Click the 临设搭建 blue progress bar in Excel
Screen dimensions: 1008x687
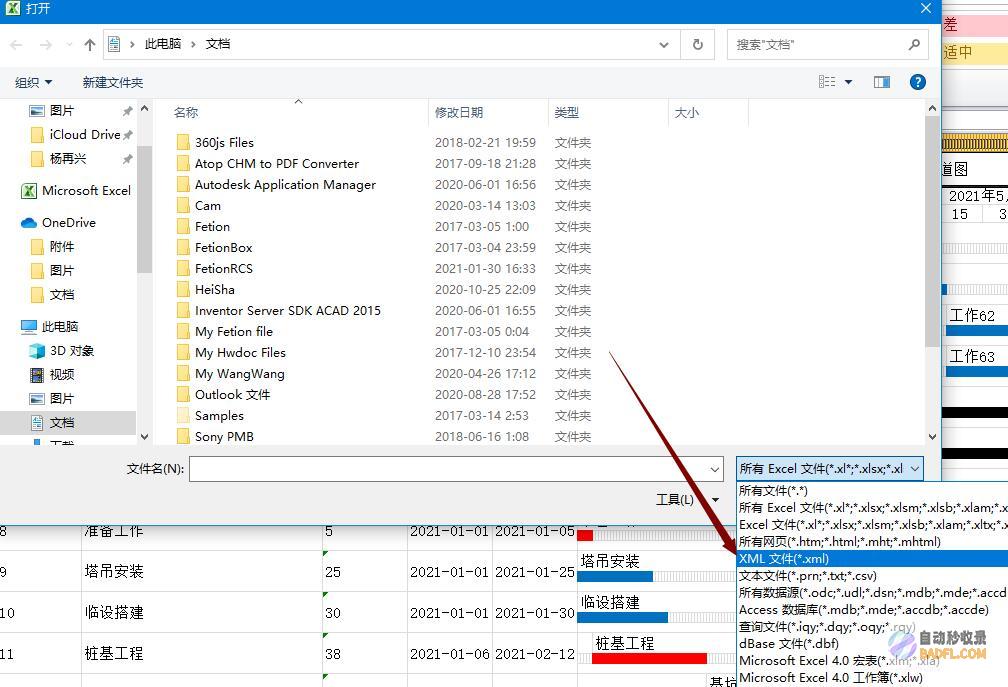click(622, 618)
